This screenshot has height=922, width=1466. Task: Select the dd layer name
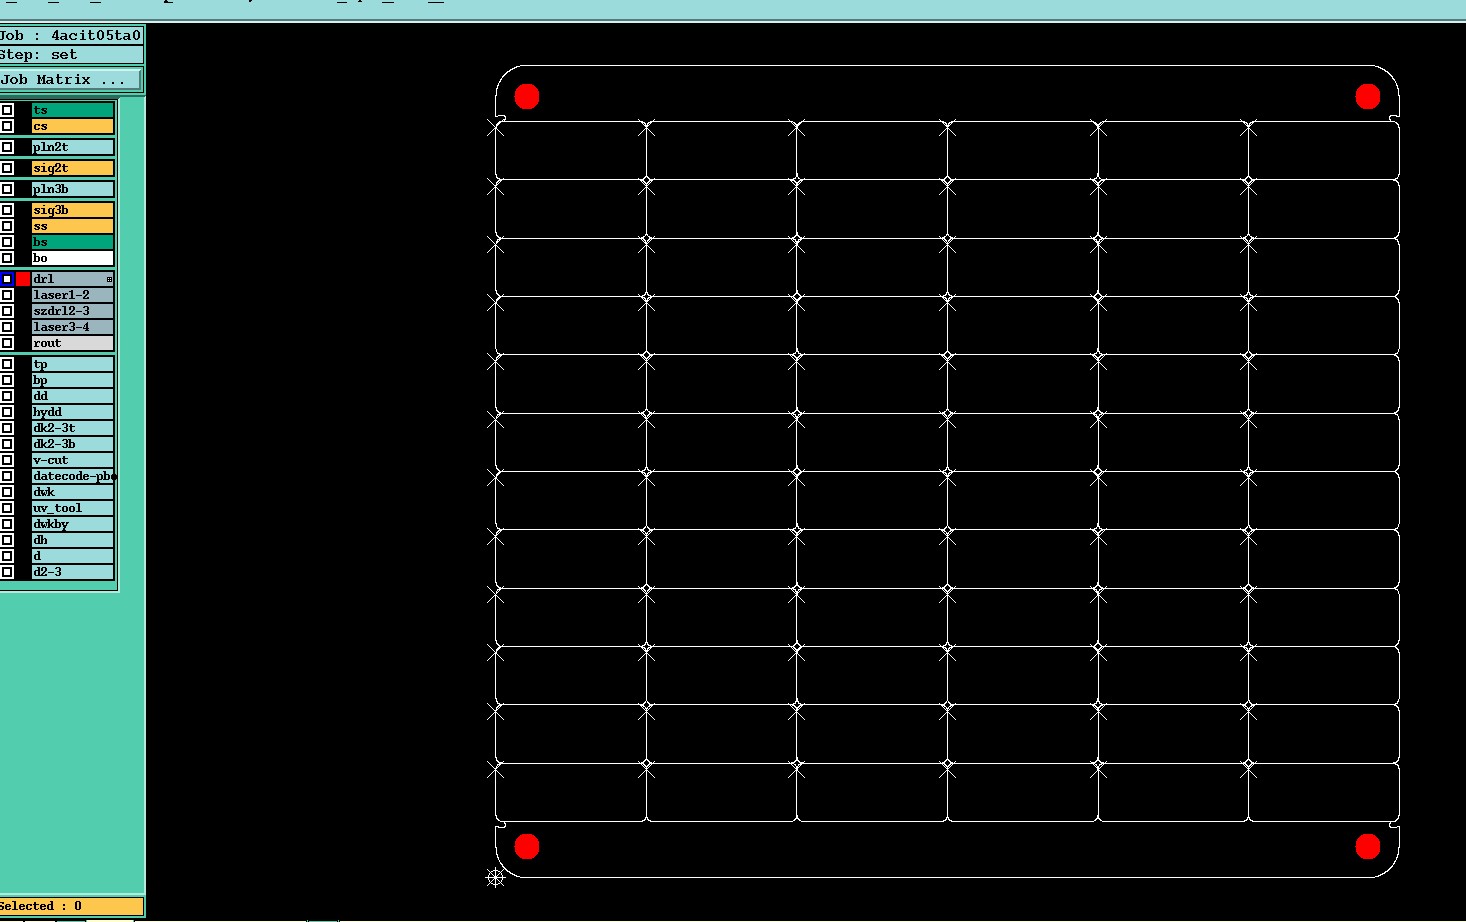72,396
